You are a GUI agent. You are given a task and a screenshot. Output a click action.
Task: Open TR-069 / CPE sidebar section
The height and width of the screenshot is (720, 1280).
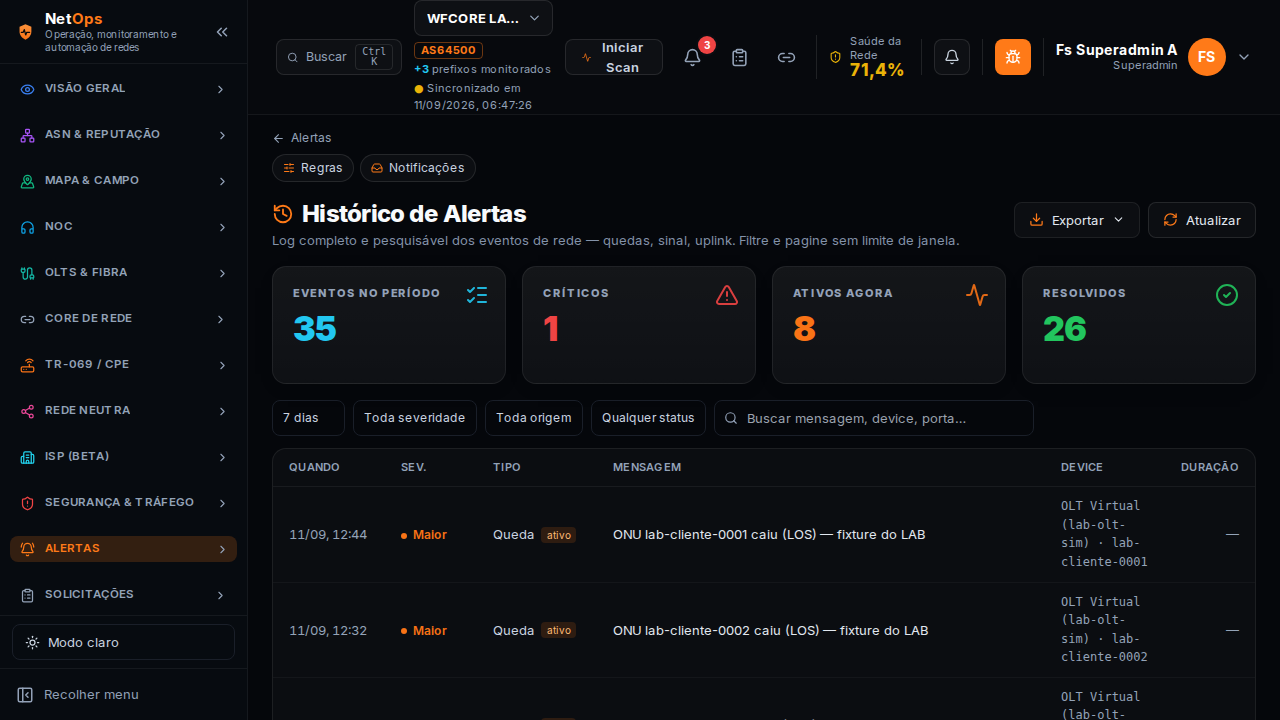(123, 365)
